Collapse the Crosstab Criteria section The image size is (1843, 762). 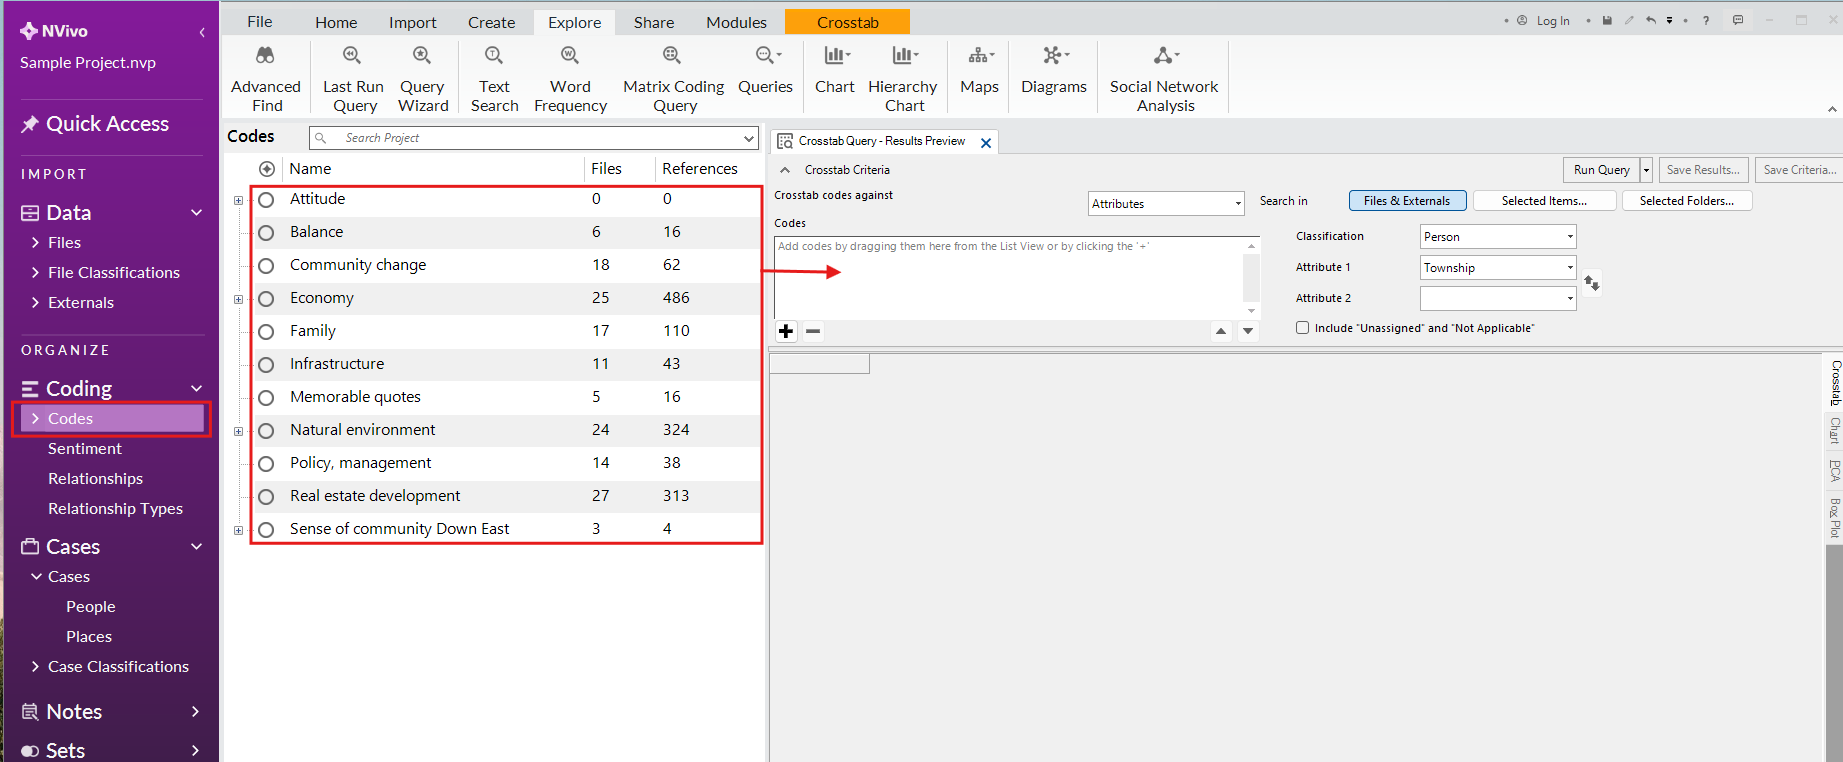(785, 170)
